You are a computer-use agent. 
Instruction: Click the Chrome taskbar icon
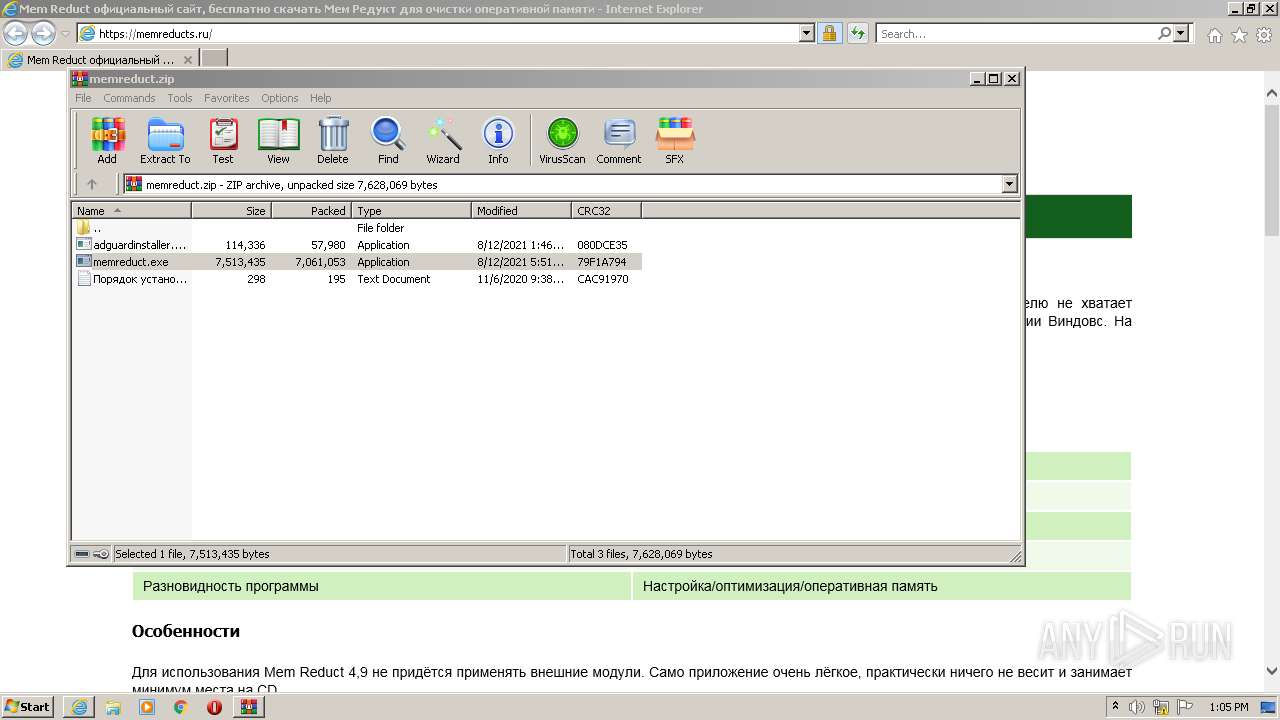click(181, 707)
